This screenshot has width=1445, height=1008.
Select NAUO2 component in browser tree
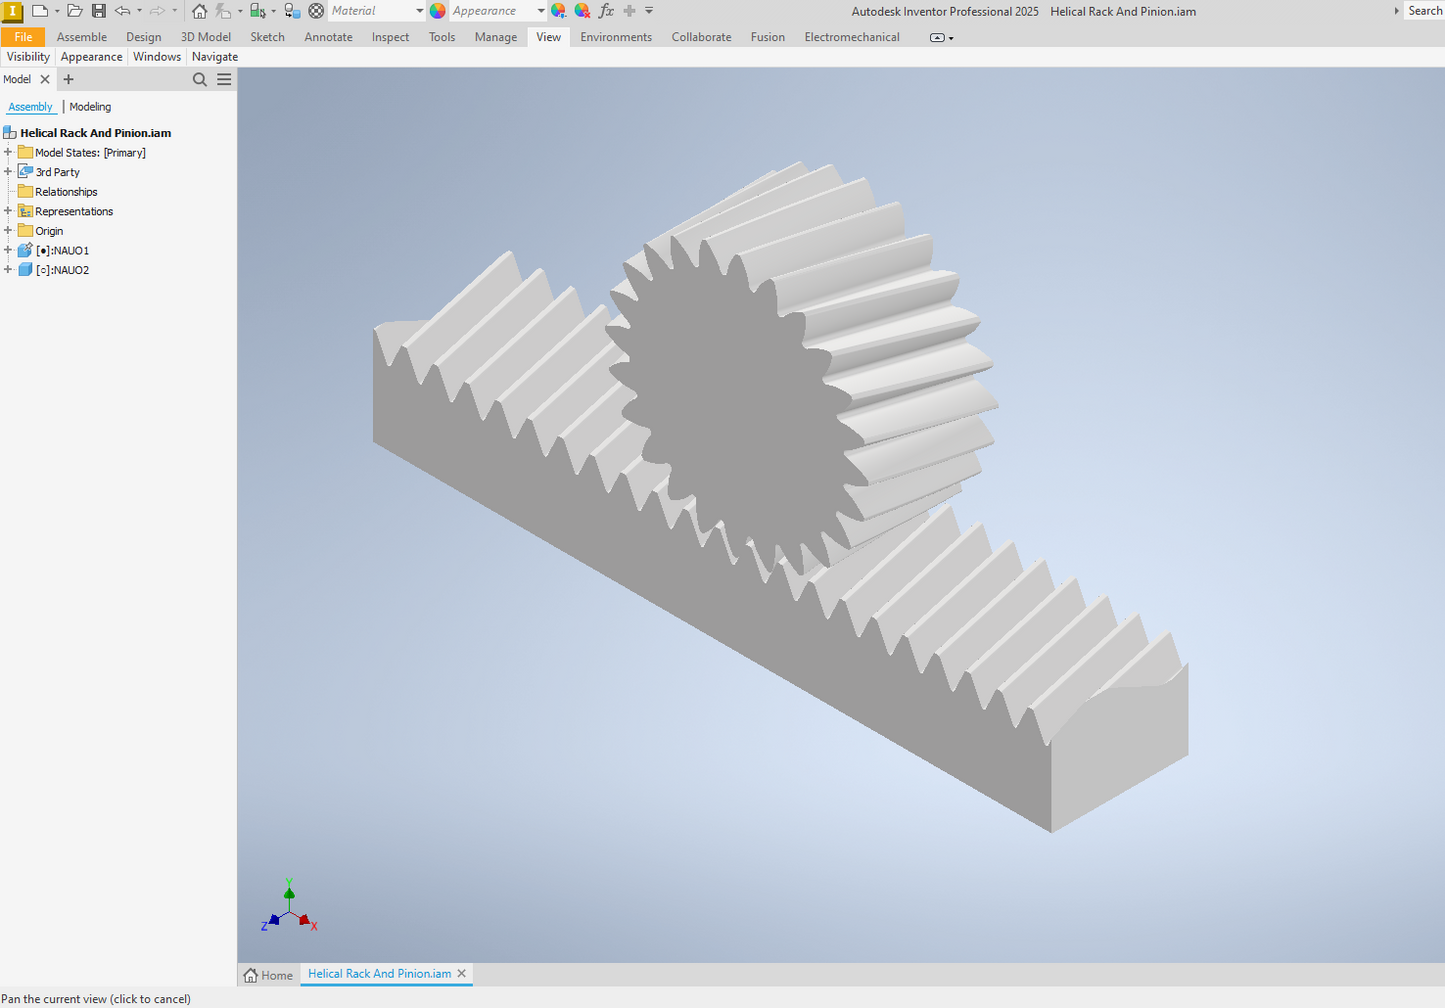[62, 270]
